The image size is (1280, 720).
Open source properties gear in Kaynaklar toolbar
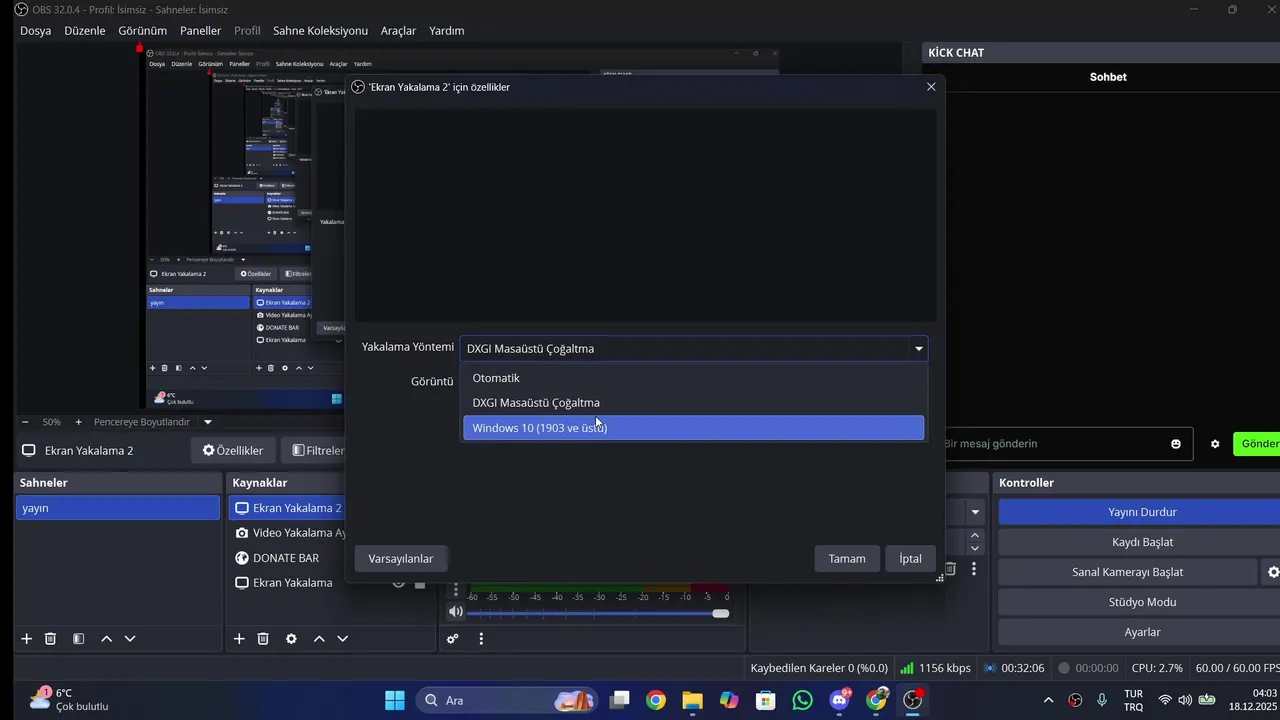point(291,639)
